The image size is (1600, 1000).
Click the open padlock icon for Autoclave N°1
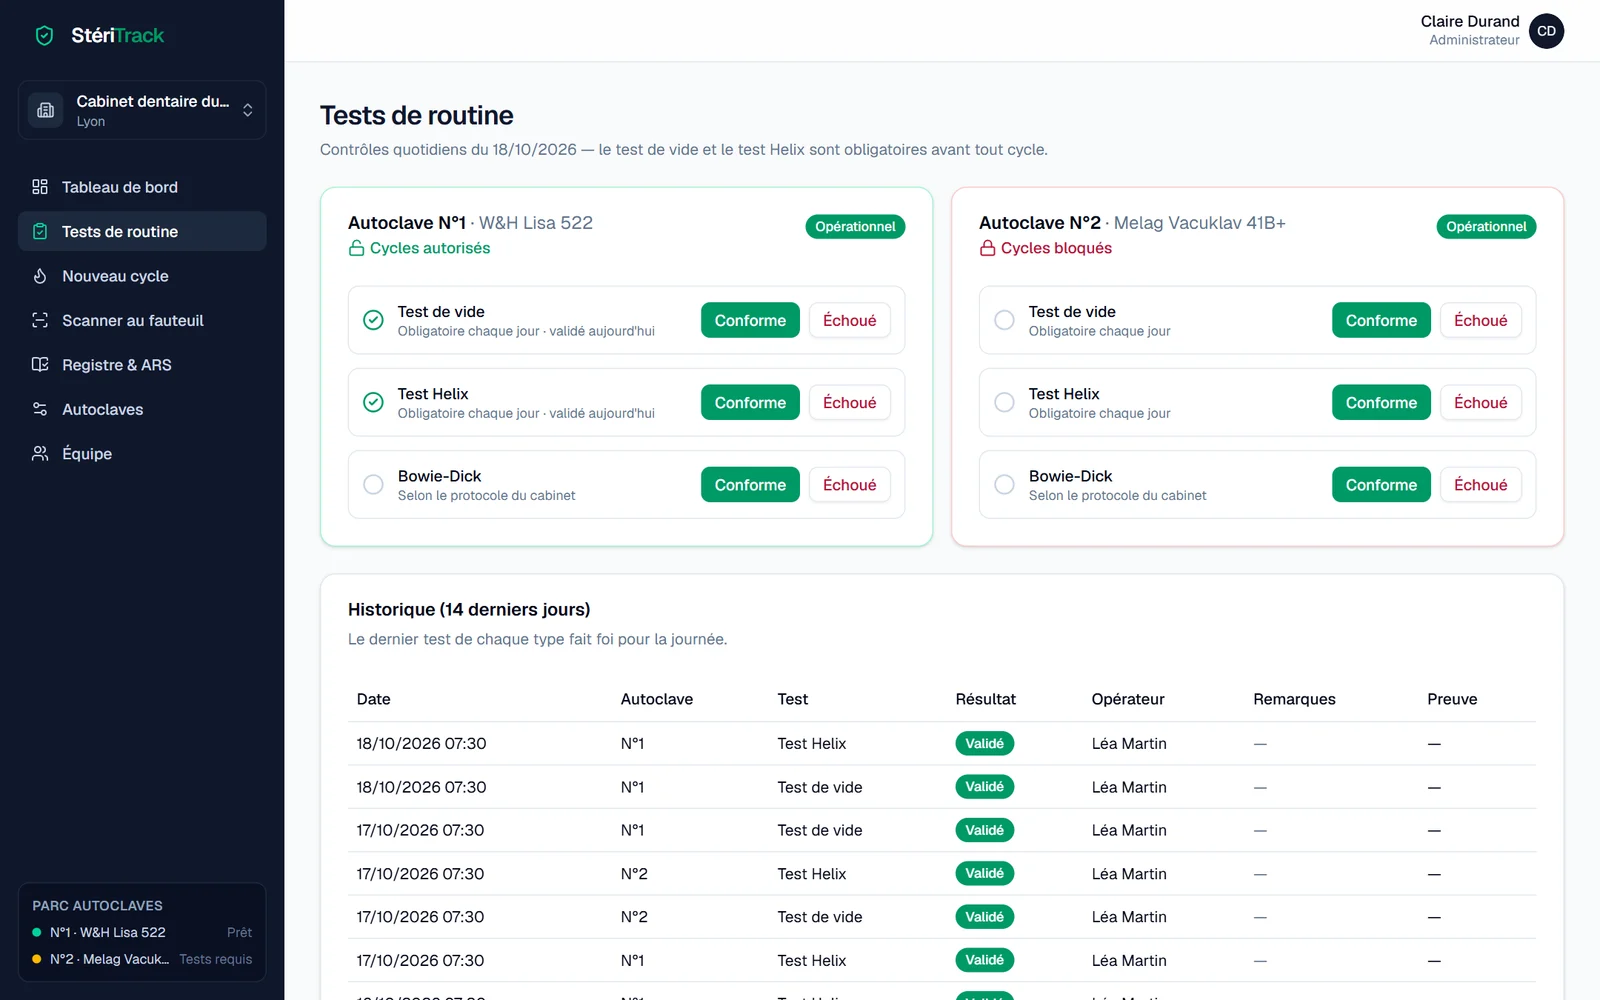coord(356,248)
